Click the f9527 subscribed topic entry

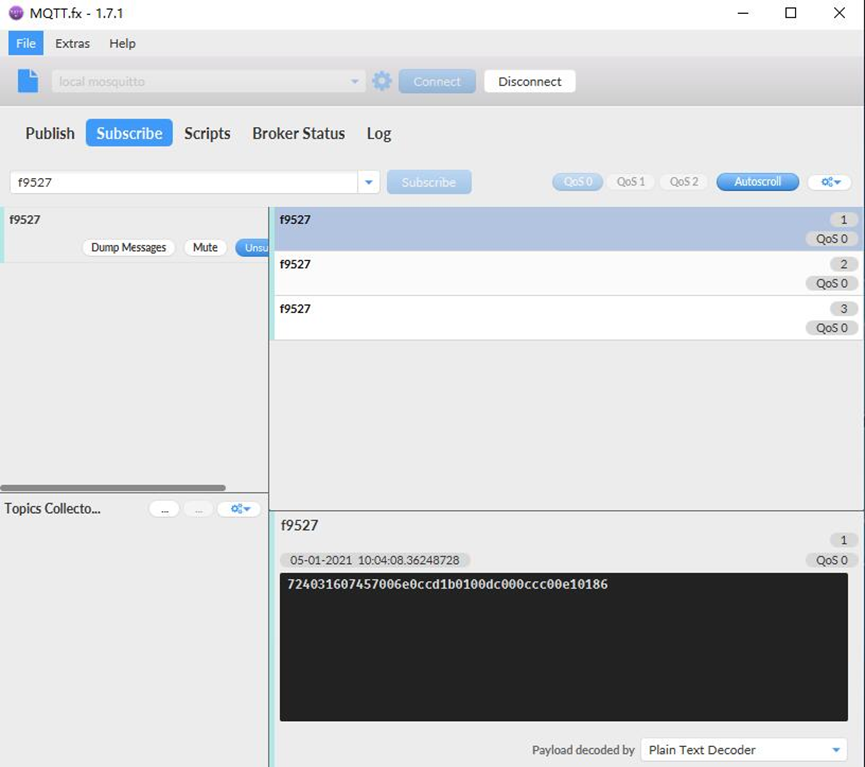tap(134, 235)
